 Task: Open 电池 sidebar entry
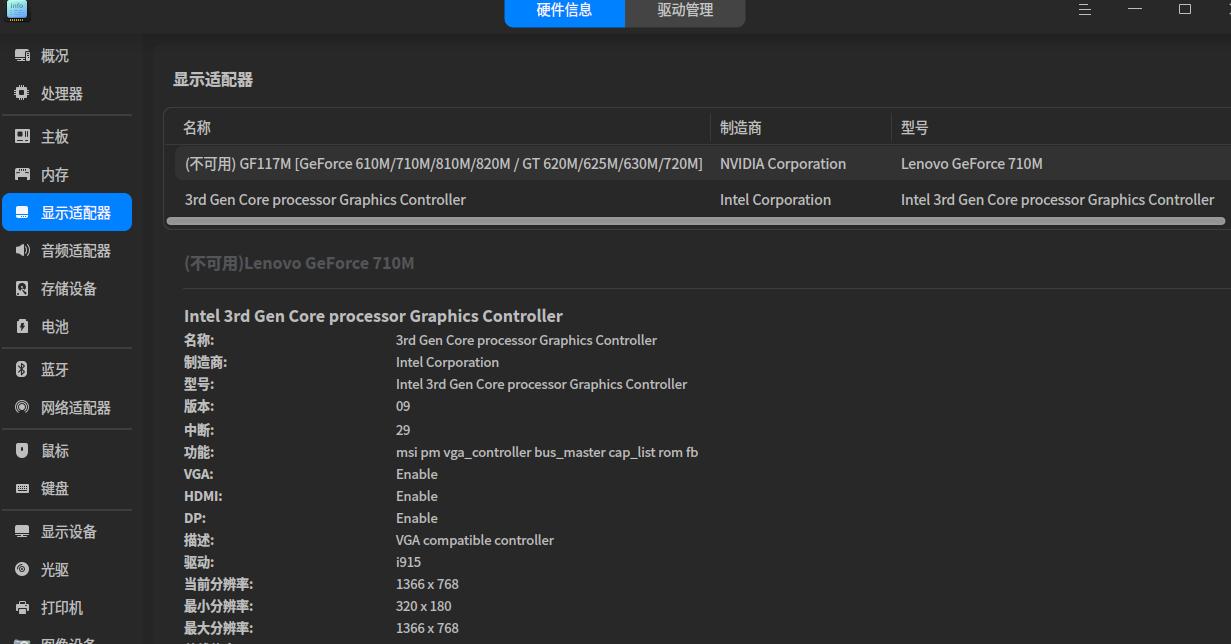(67, 326)
